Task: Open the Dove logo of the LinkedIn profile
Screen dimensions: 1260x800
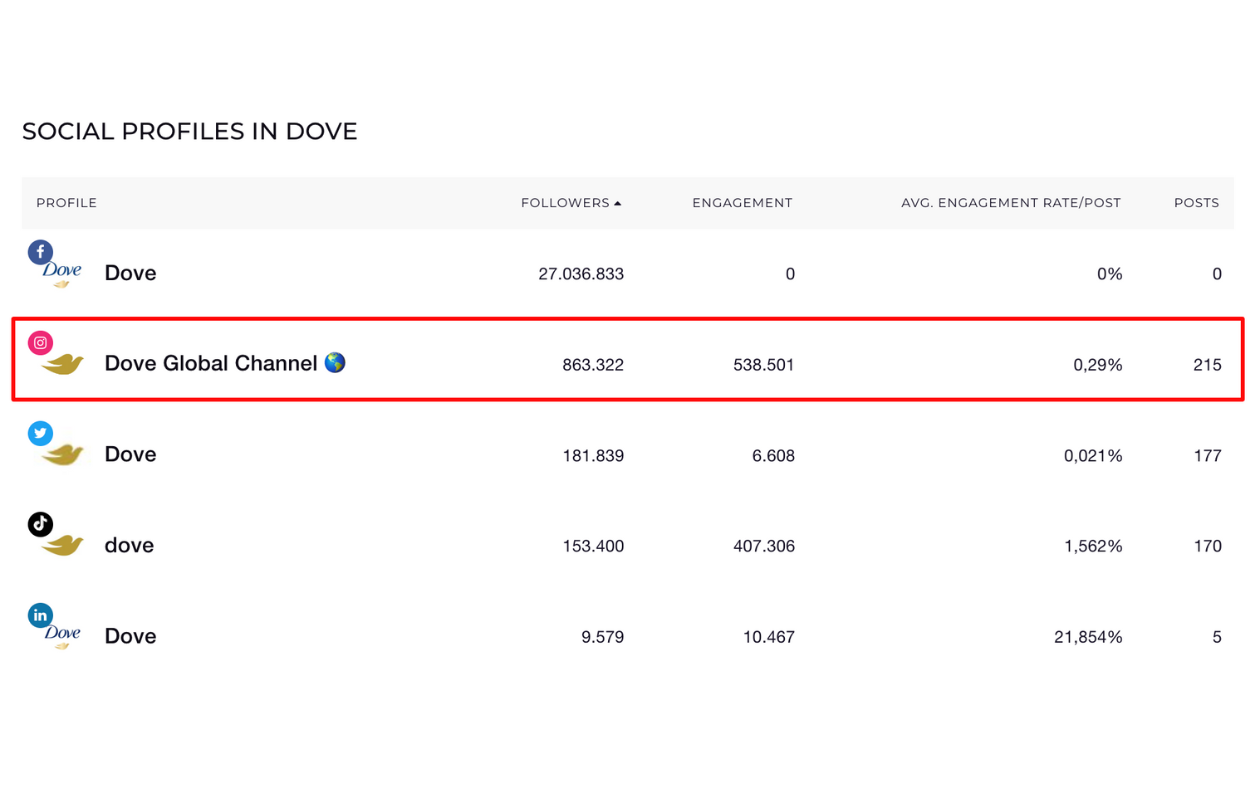Action: [62, 637]
